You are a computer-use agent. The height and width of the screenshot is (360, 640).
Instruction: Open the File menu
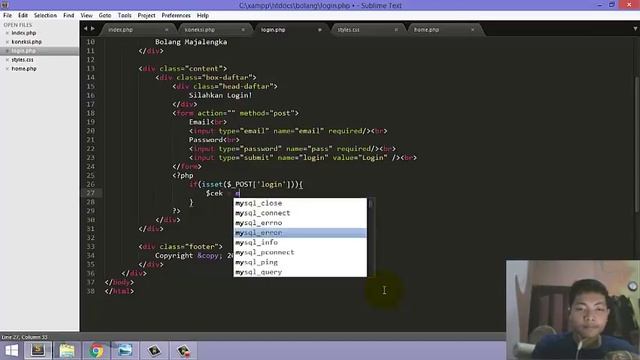[7, 15]
